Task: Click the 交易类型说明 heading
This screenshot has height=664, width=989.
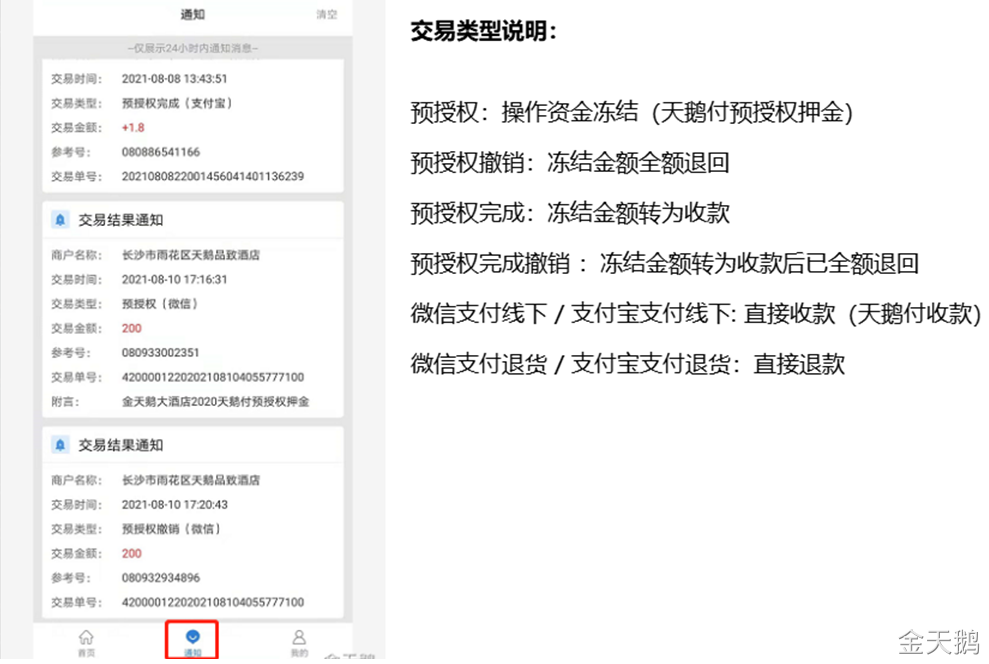Action: click(484, 30)
